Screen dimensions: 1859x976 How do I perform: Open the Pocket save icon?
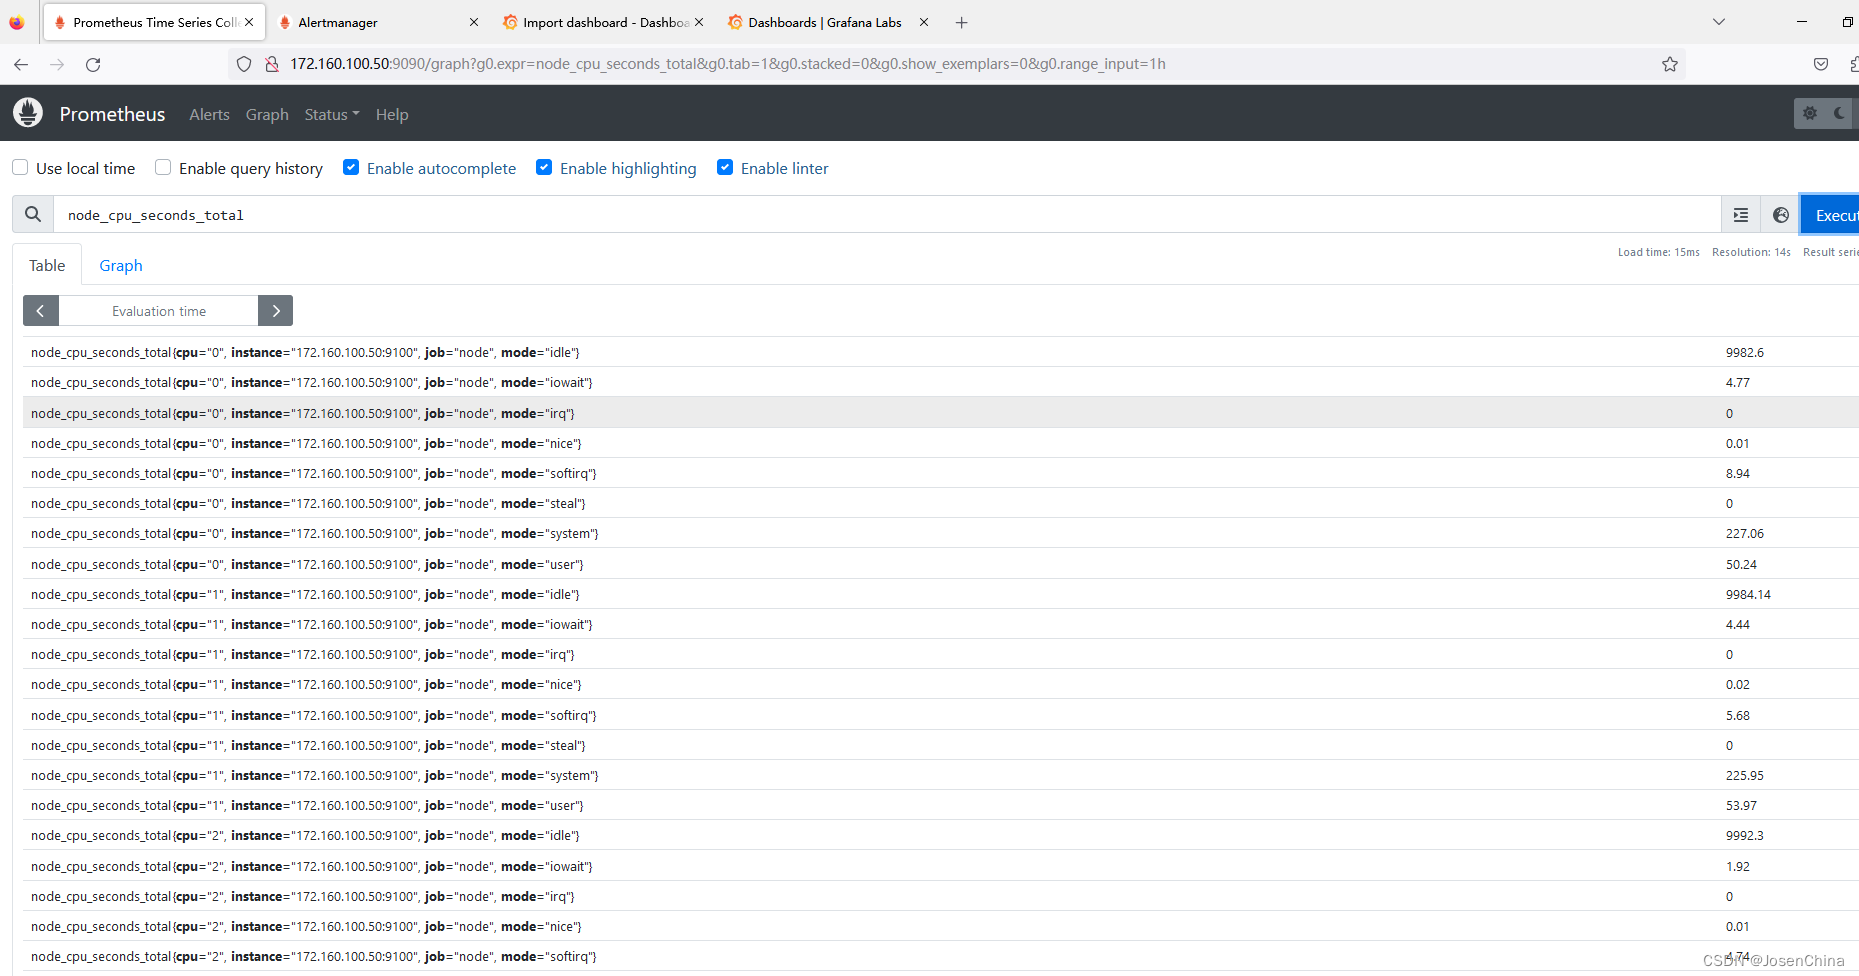pos(1821,64)
